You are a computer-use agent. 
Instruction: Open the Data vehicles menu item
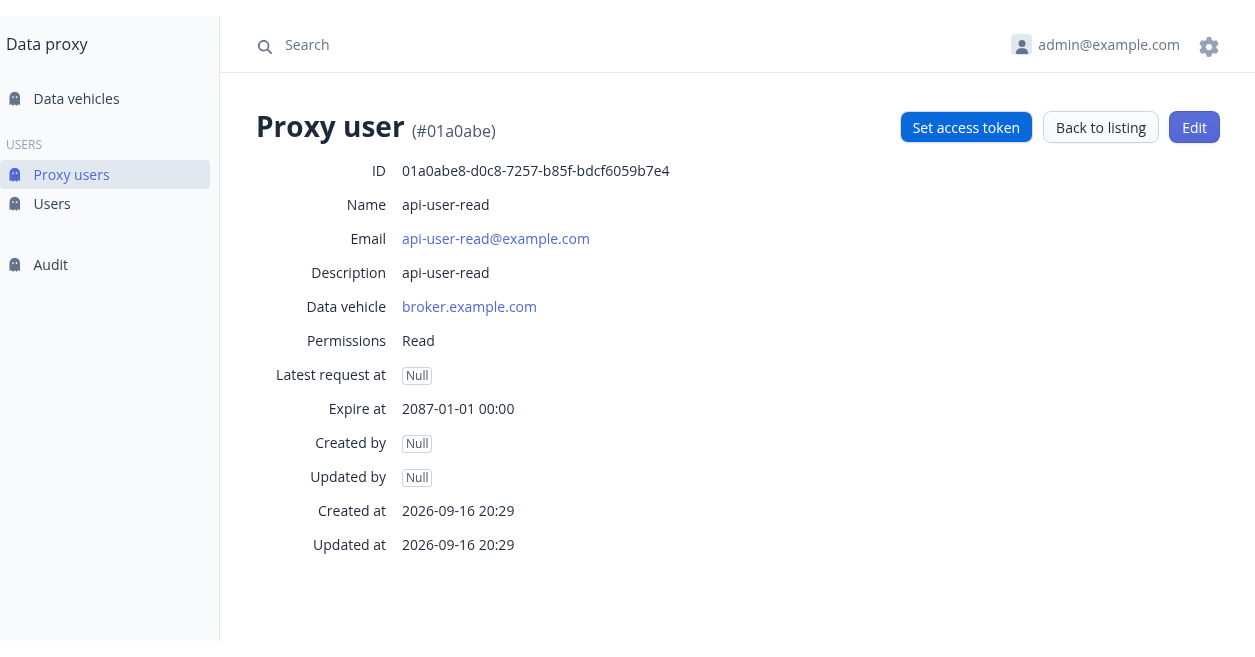[x=105, y=99]
